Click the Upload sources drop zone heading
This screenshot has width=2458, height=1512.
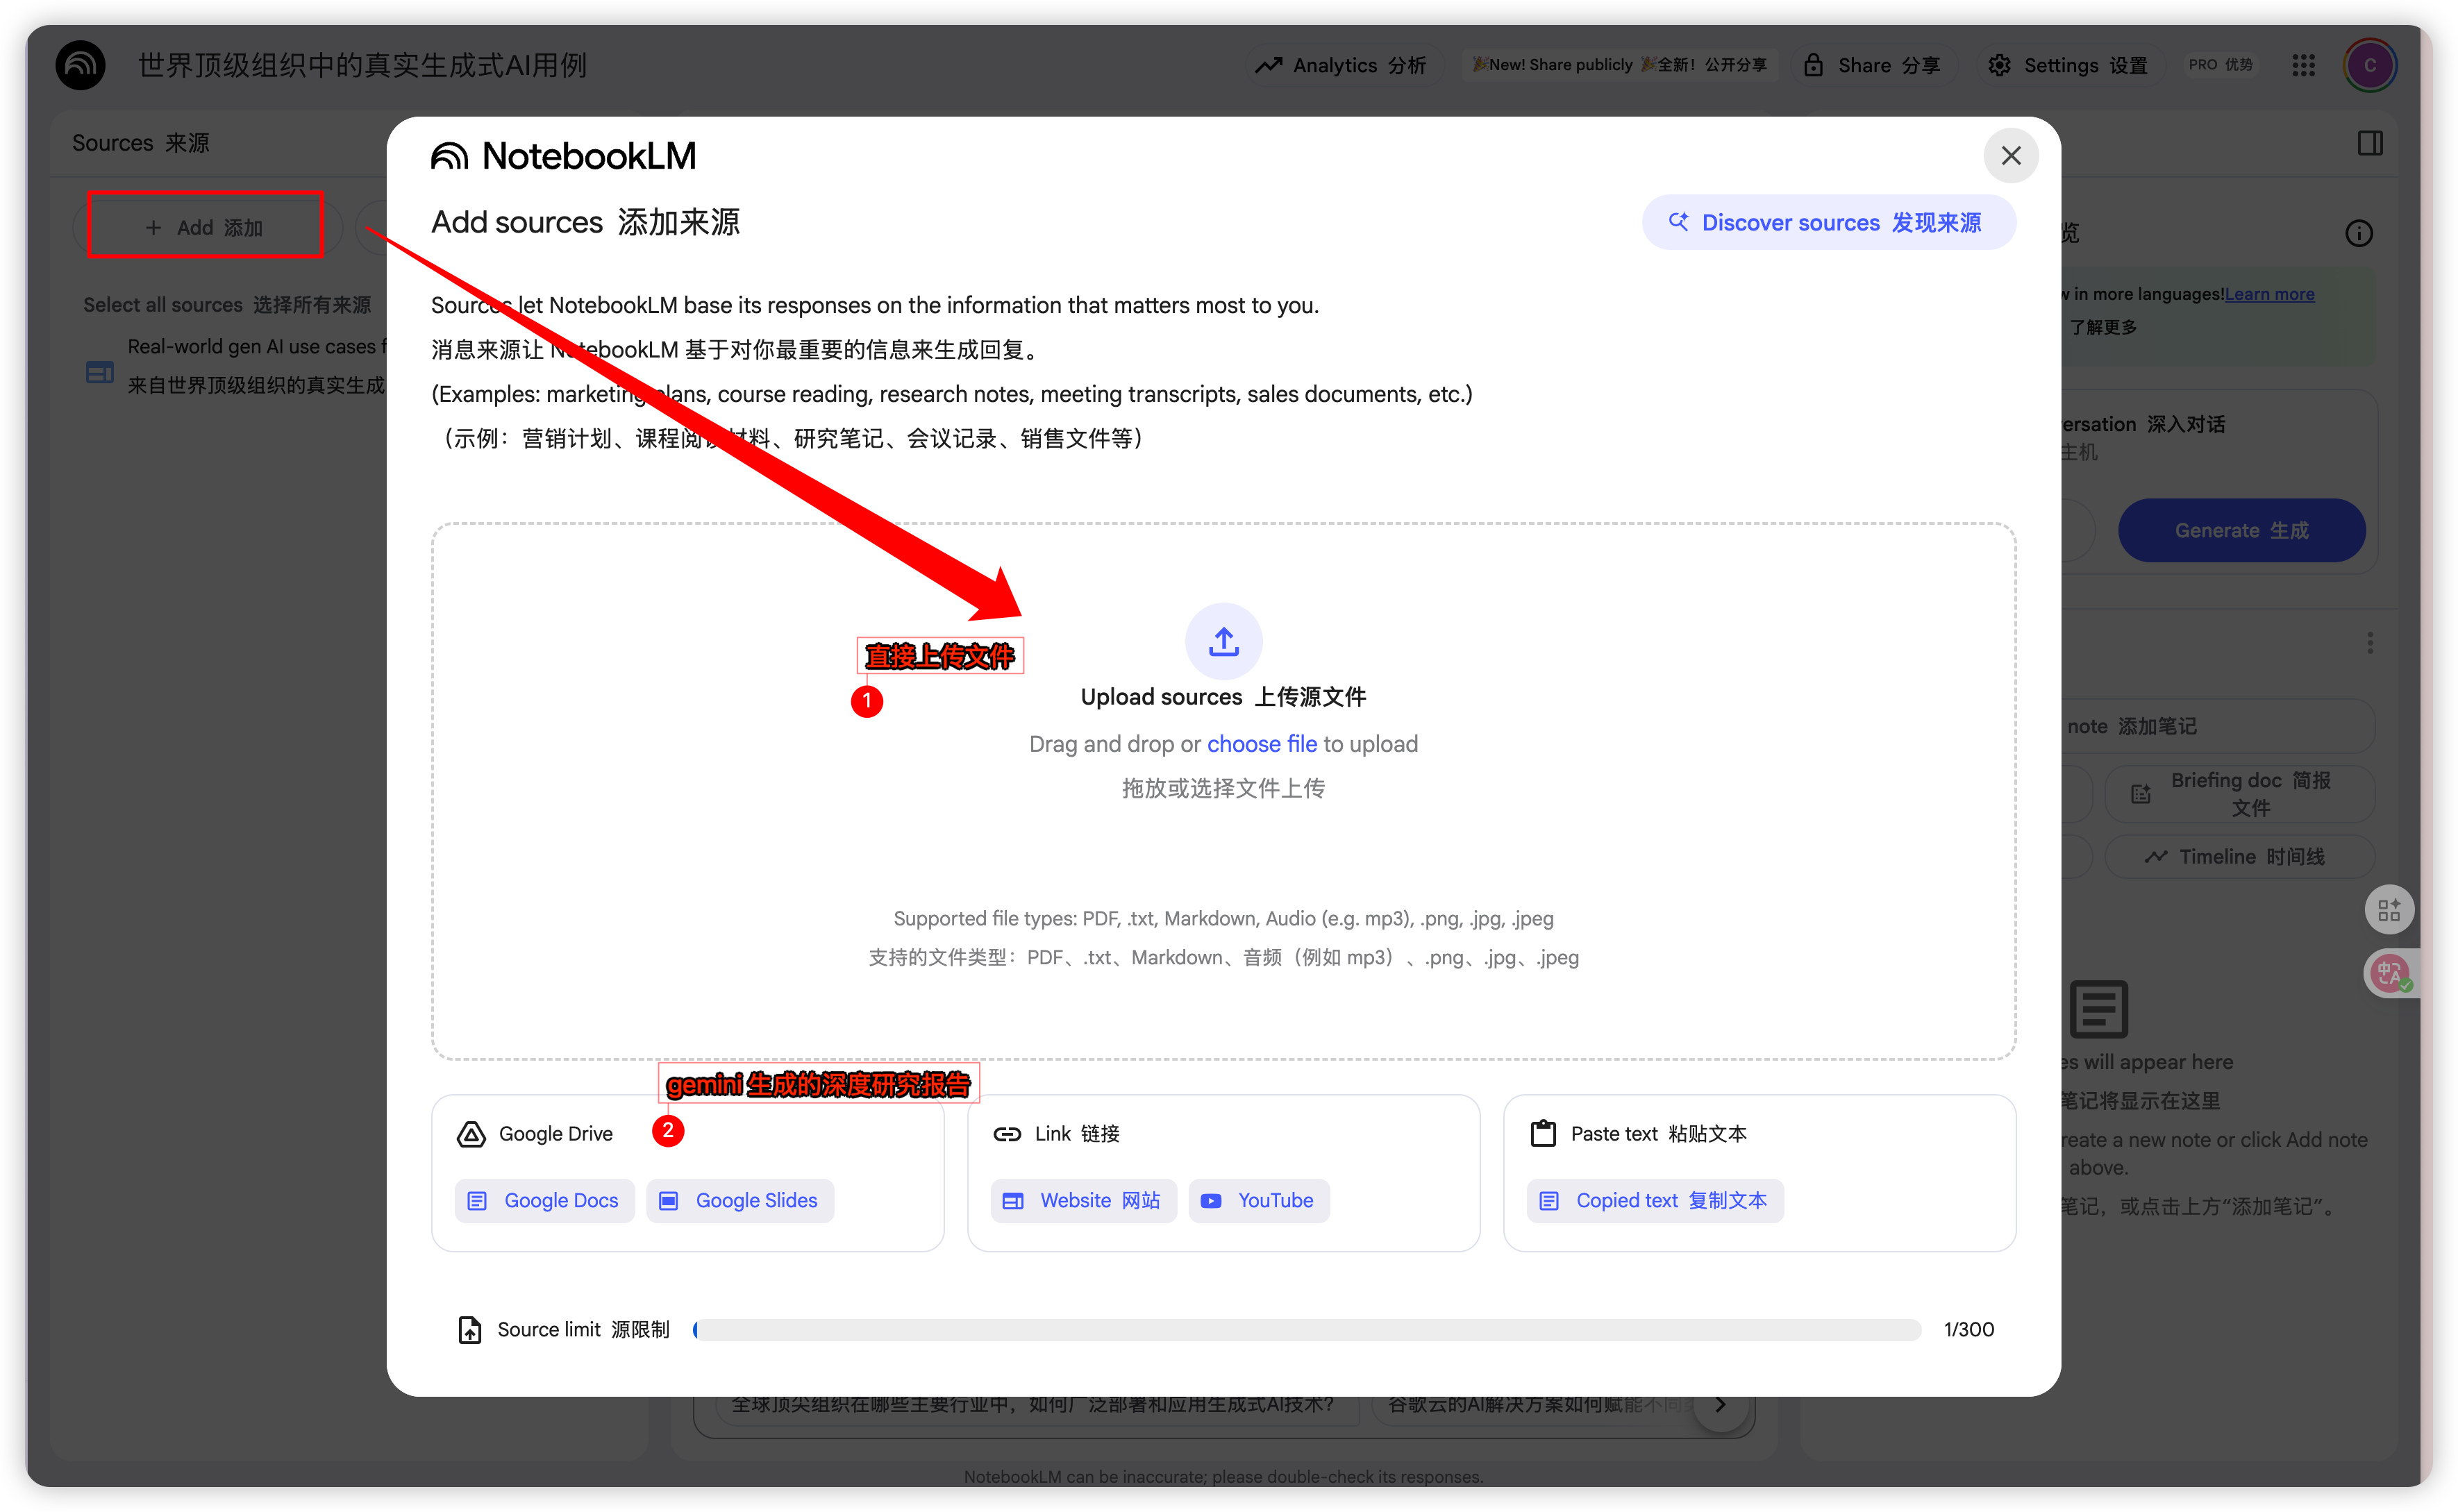pos(1223,697)
